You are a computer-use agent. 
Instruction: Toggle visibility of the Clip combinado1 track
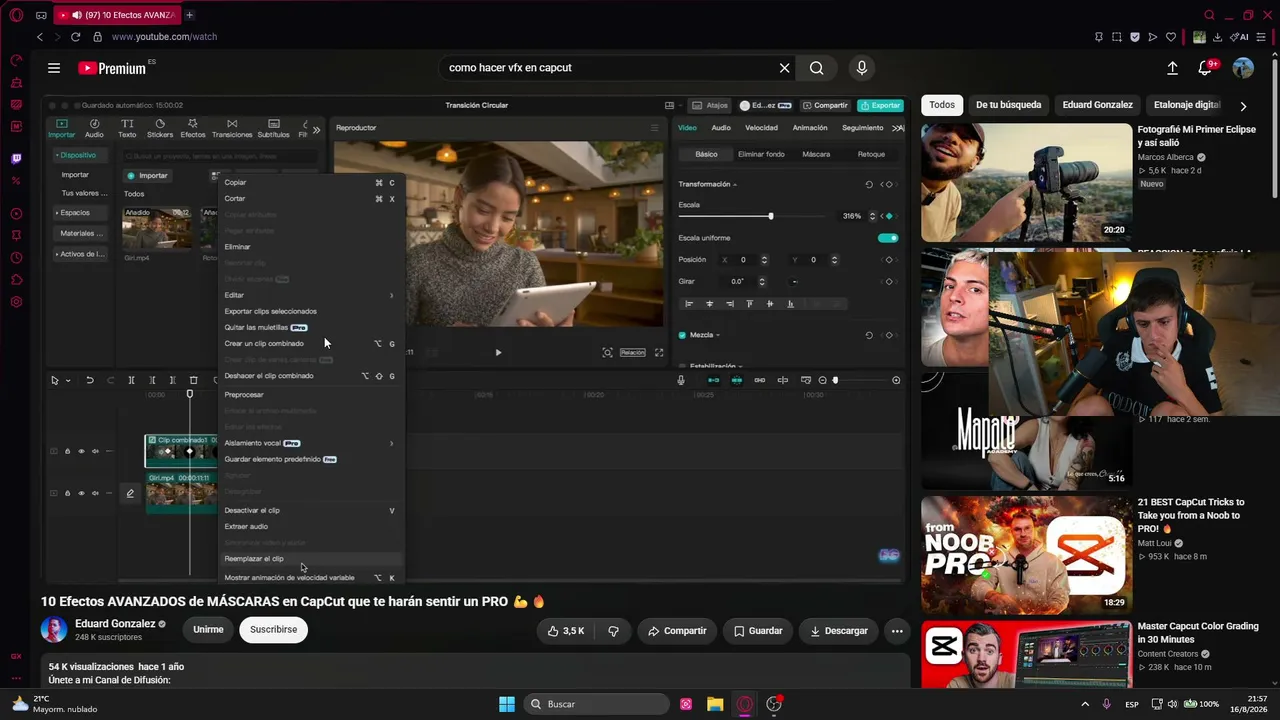(82, 451)
